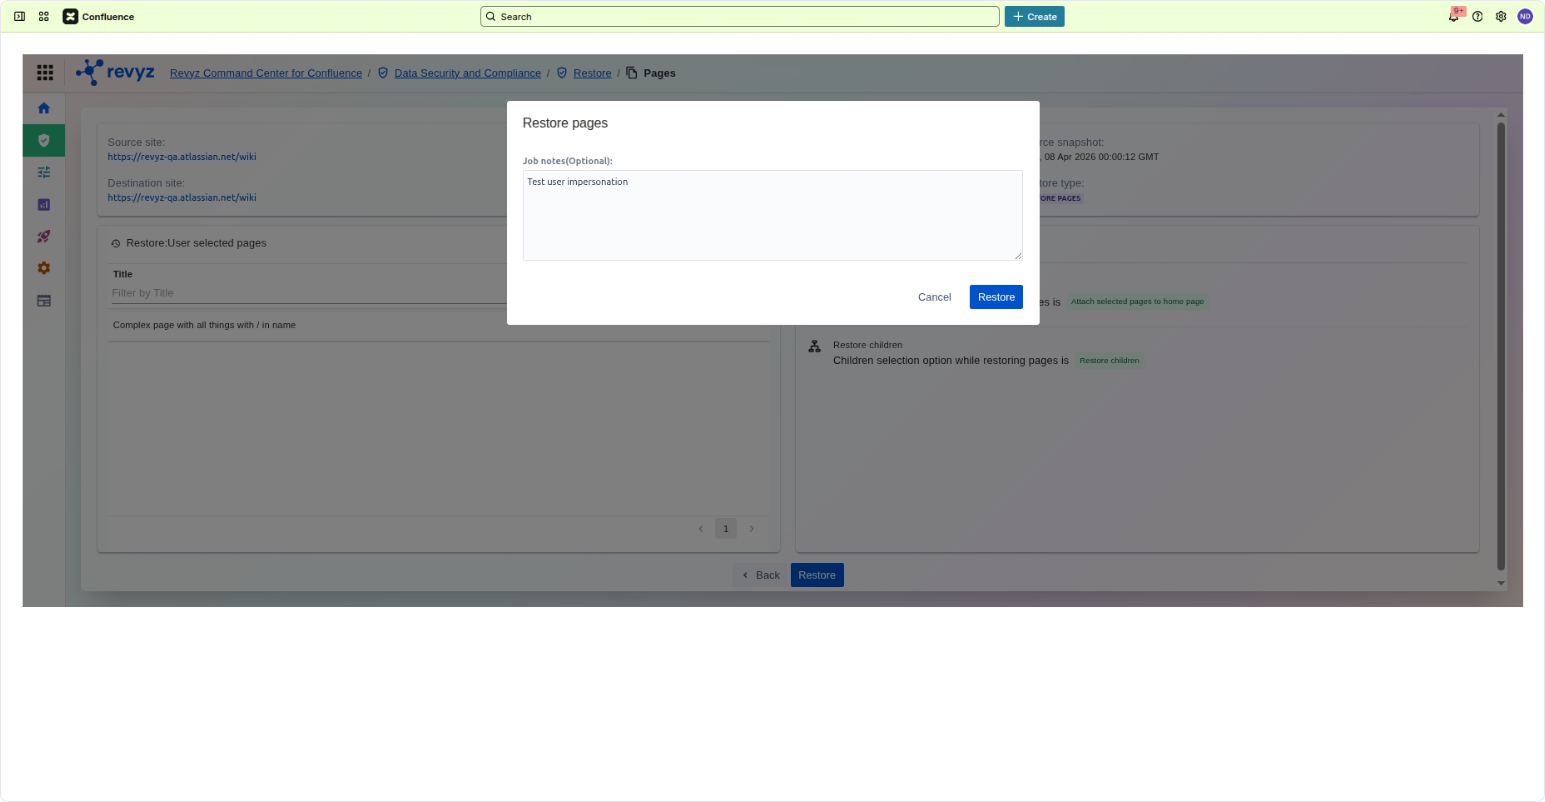Open the shield Data Security sidebar icon
Viewport: 1545px width, 802px height.
pos(44,141)
